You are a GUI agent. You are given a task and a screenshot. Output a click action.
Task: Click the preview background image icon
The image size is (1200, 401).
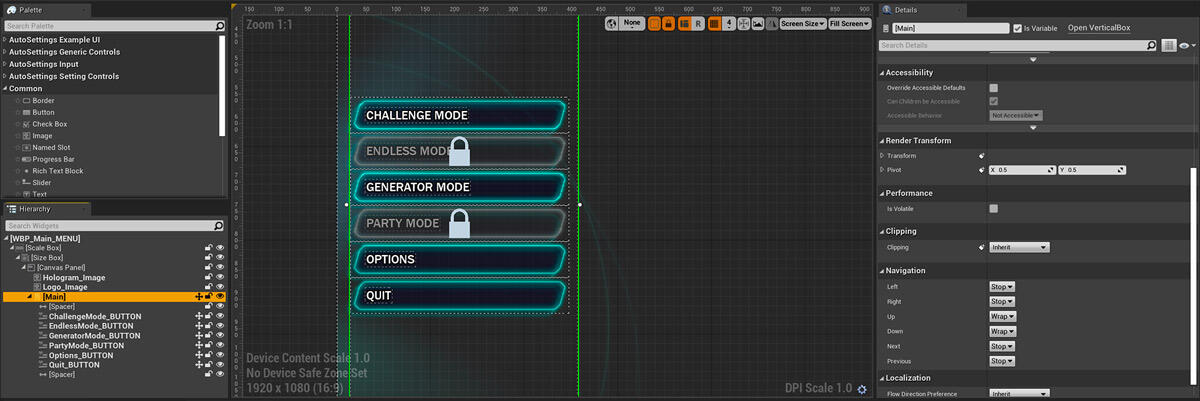pyautogui.click(x=759, y=23)
